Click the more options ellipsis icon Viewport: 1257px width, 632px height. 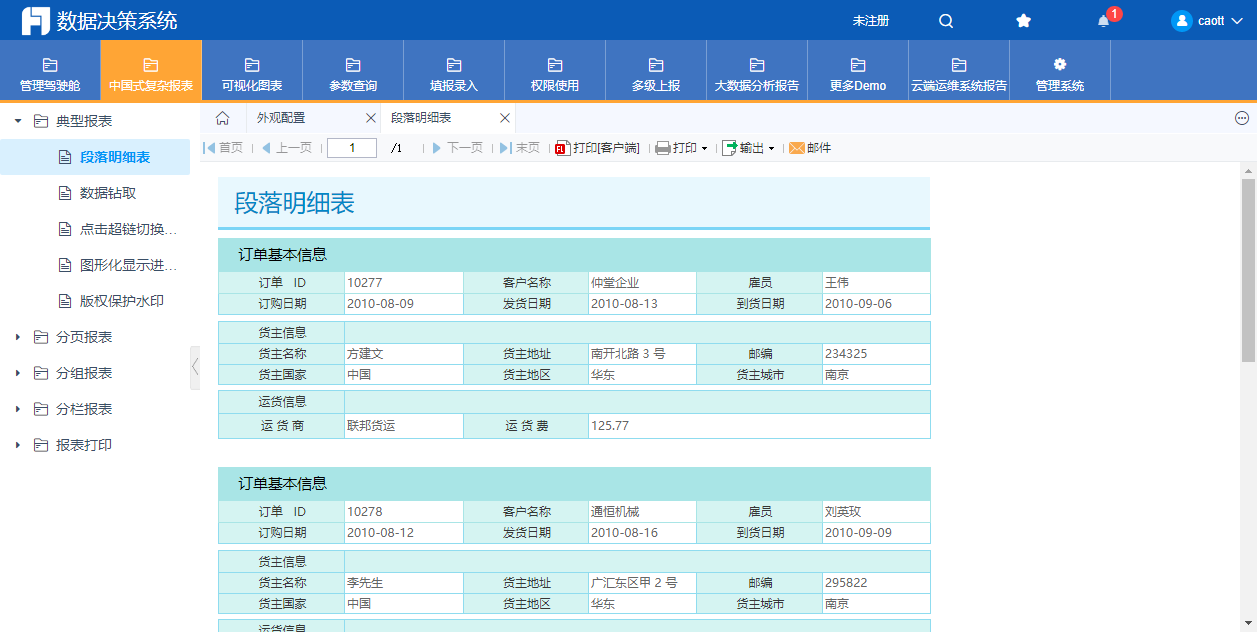(x=1242, y=118)
